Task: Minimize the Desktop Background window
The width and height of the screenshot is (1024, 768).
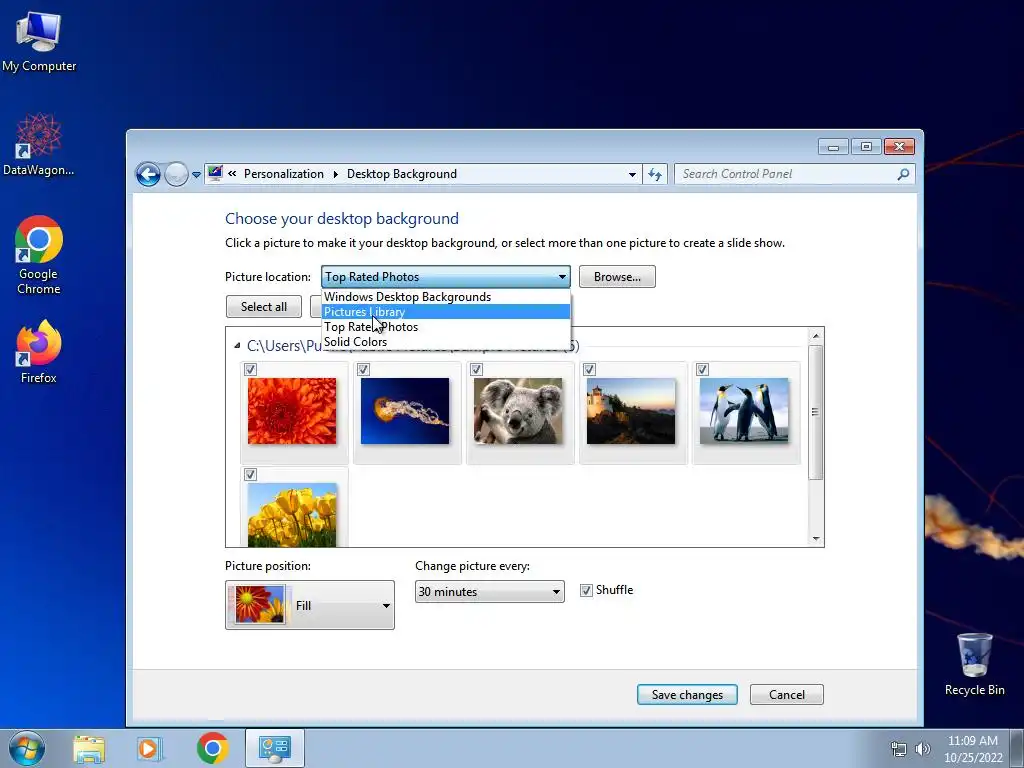Action: [x=833, y=147]
